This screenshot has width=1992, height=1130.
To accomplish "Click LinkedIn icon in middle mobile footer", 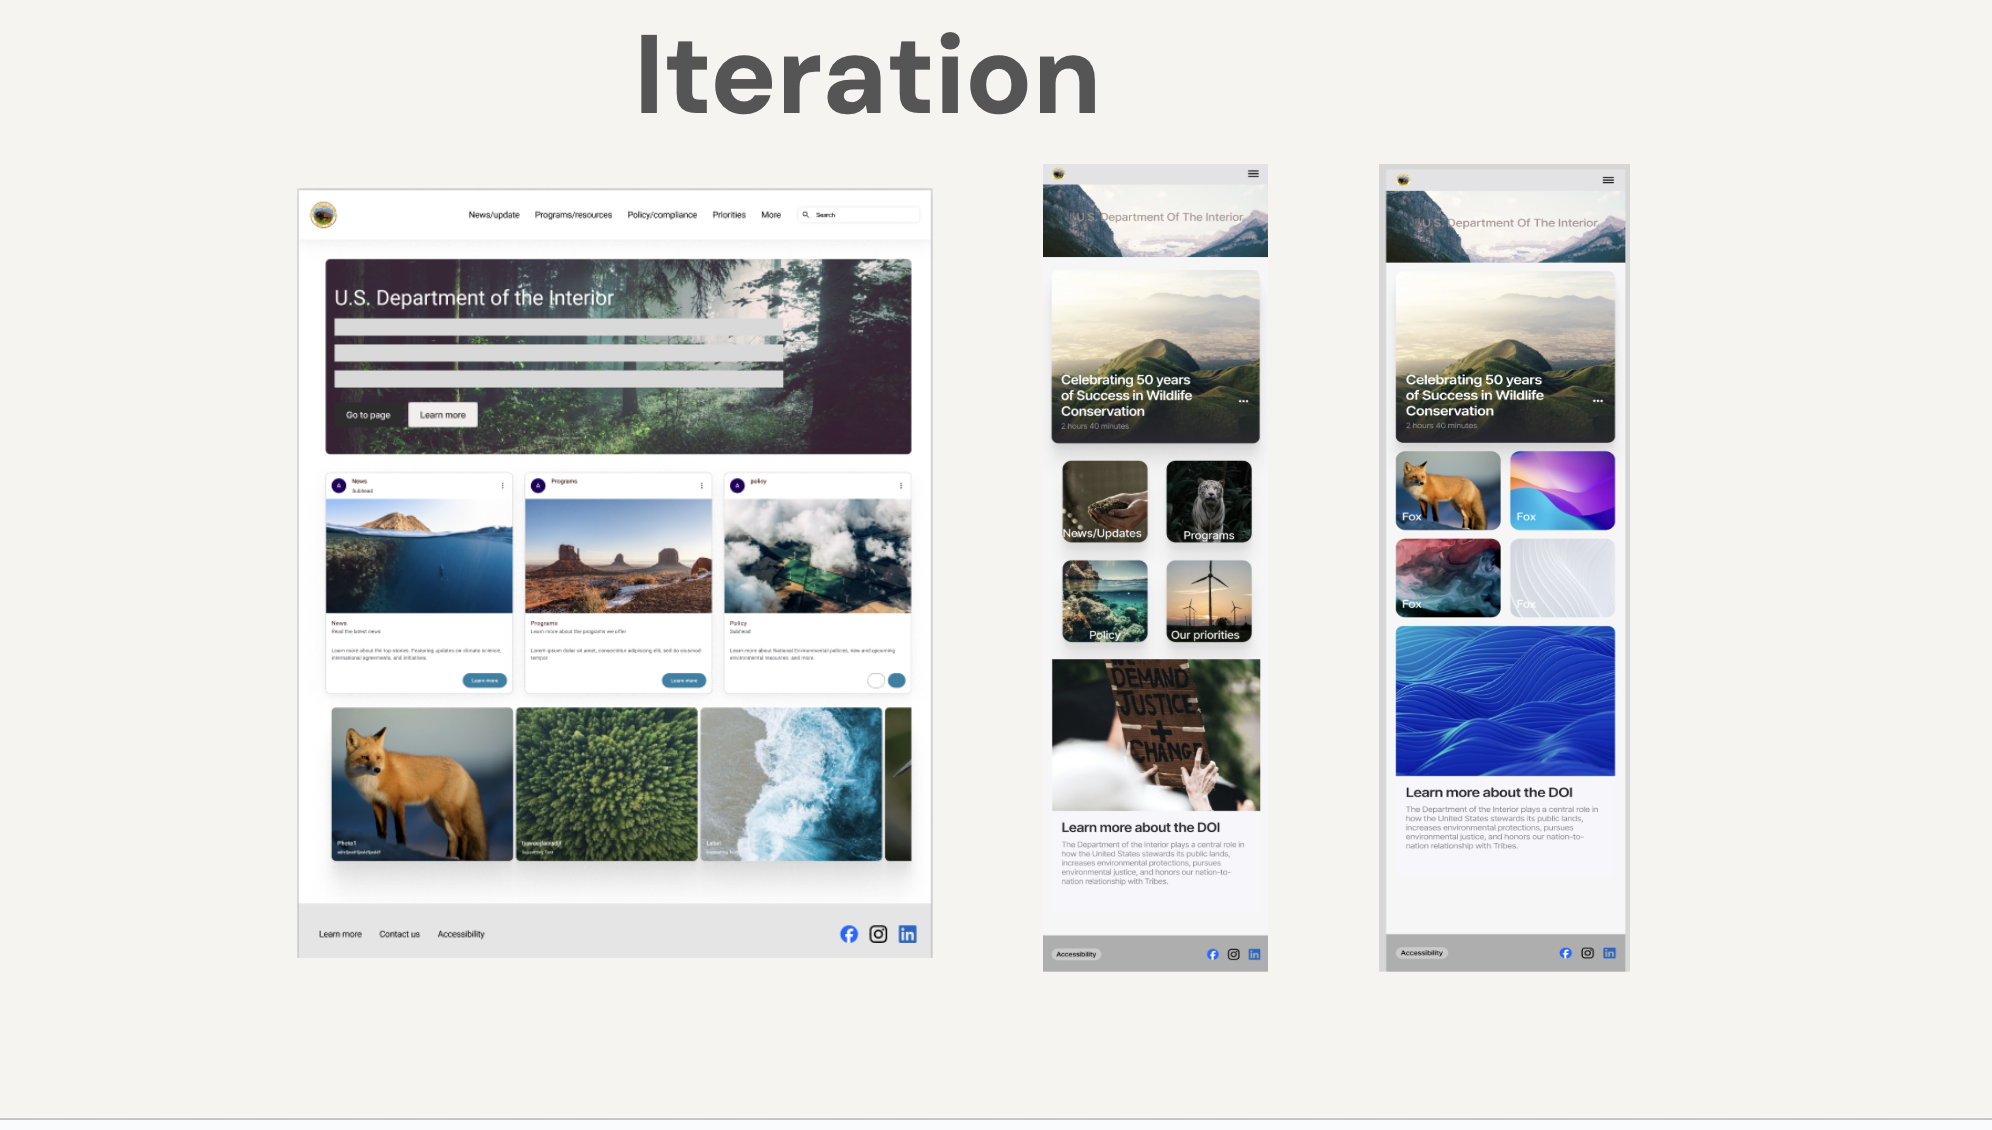I will [x=1254, y=955].
